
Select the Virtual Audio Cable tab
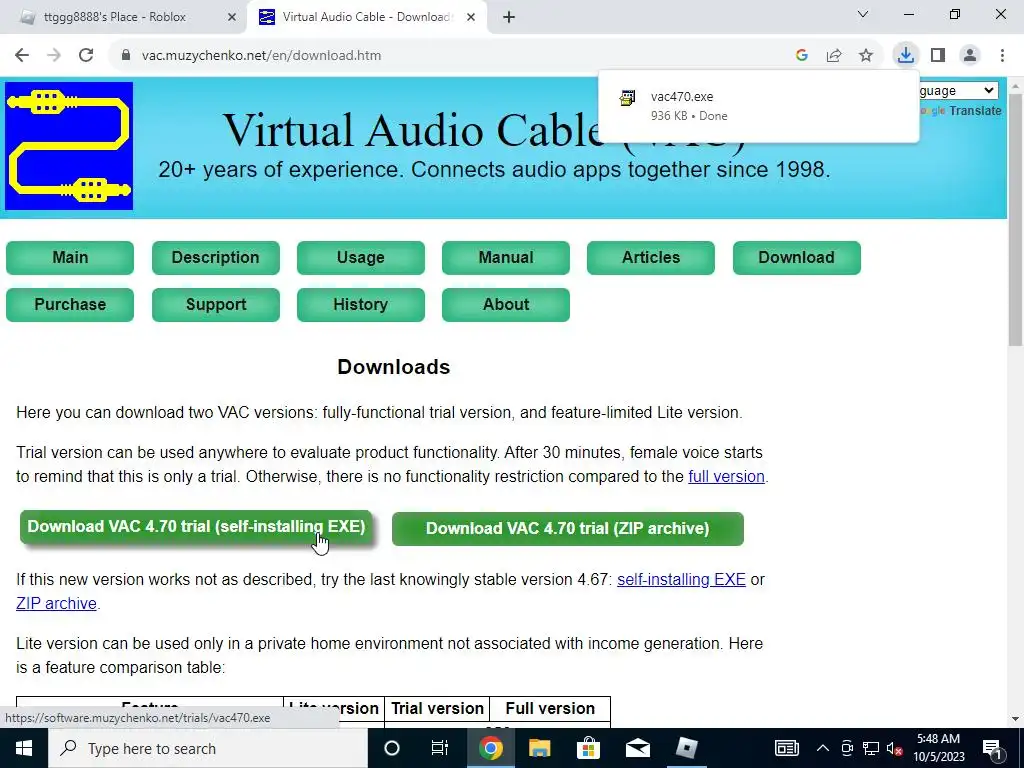(366, 17)
